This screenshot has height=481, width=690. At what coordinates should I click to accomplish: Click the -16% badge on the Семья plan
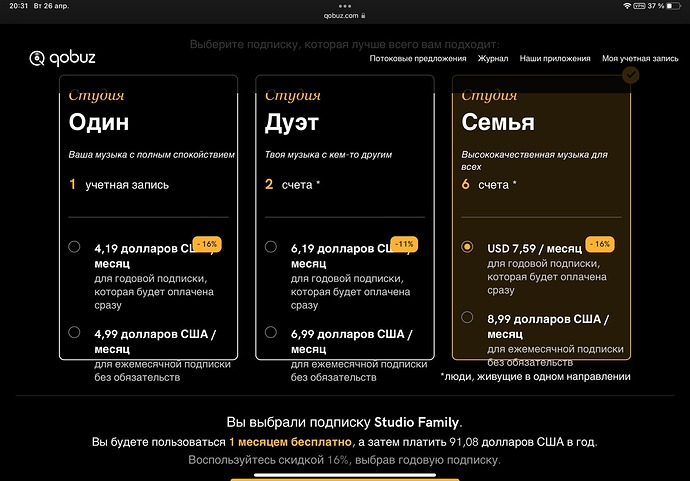pos(600,243)
